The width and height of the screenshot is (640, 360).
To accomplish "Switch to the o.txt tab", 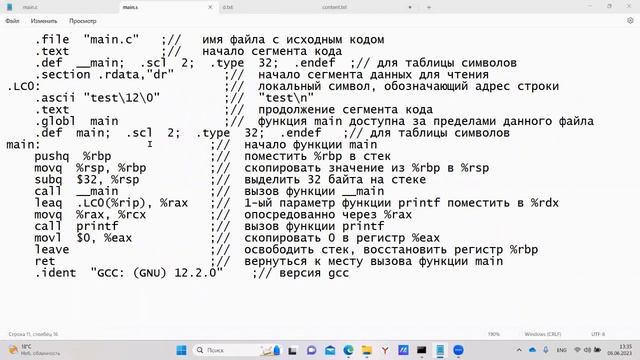I will 228,7.
